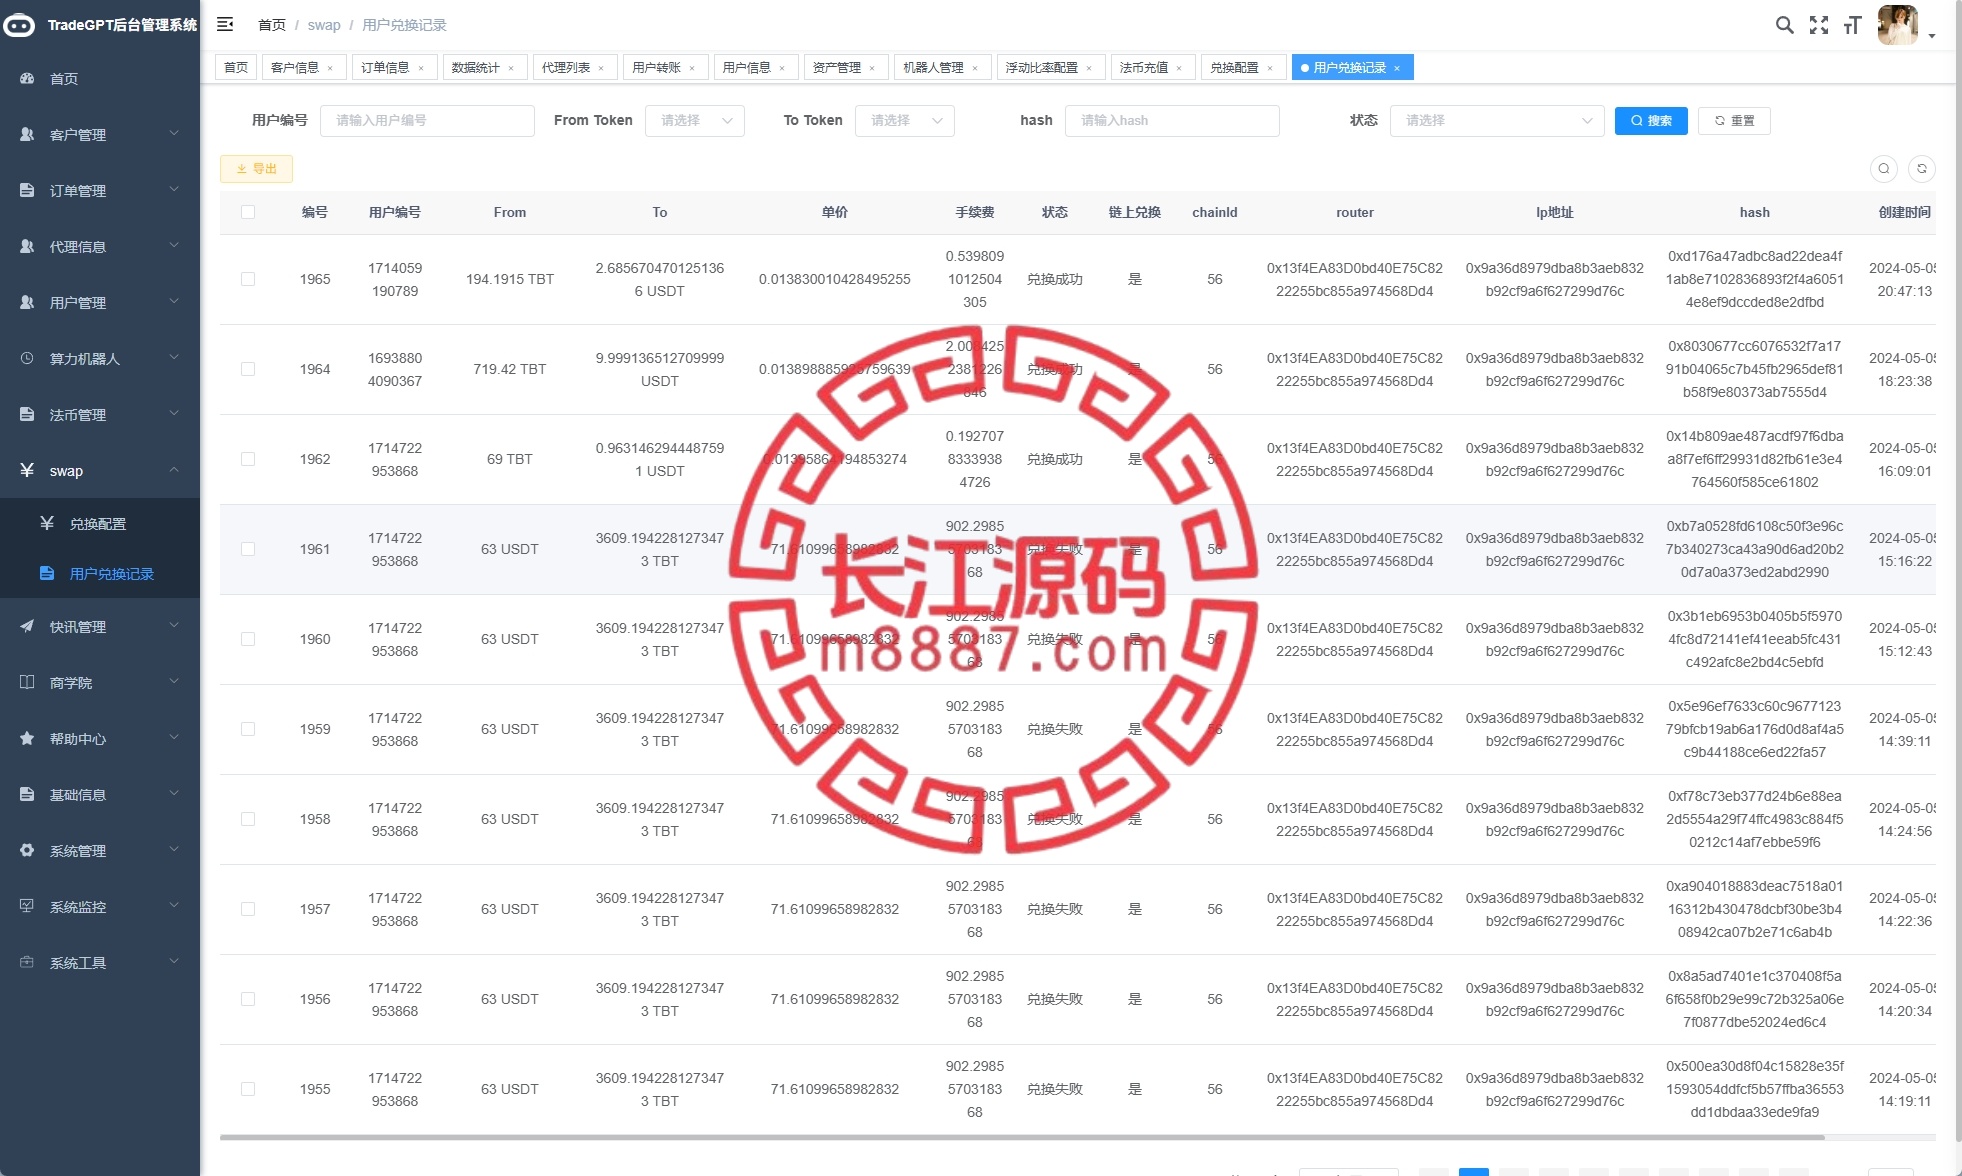1962x1176 pixels.
Task: Open the To Token dropdown
Action: pyautogui.click(x=905, y=120)
